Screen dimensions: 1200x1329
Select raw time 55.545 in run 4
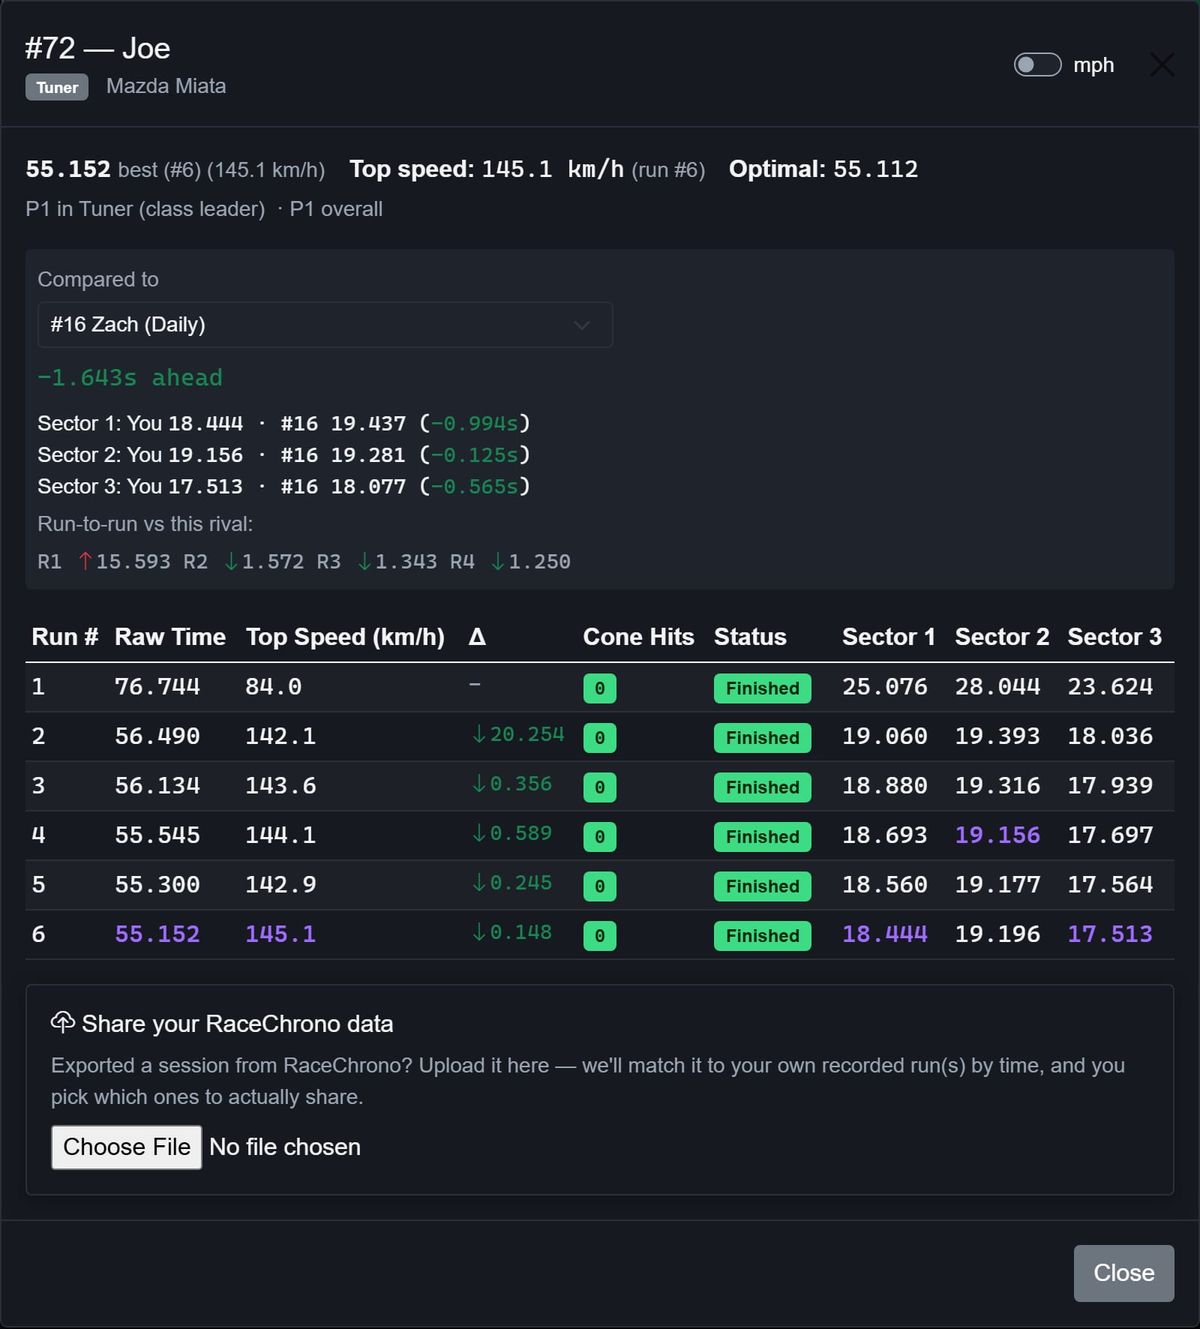click(157, 835)
